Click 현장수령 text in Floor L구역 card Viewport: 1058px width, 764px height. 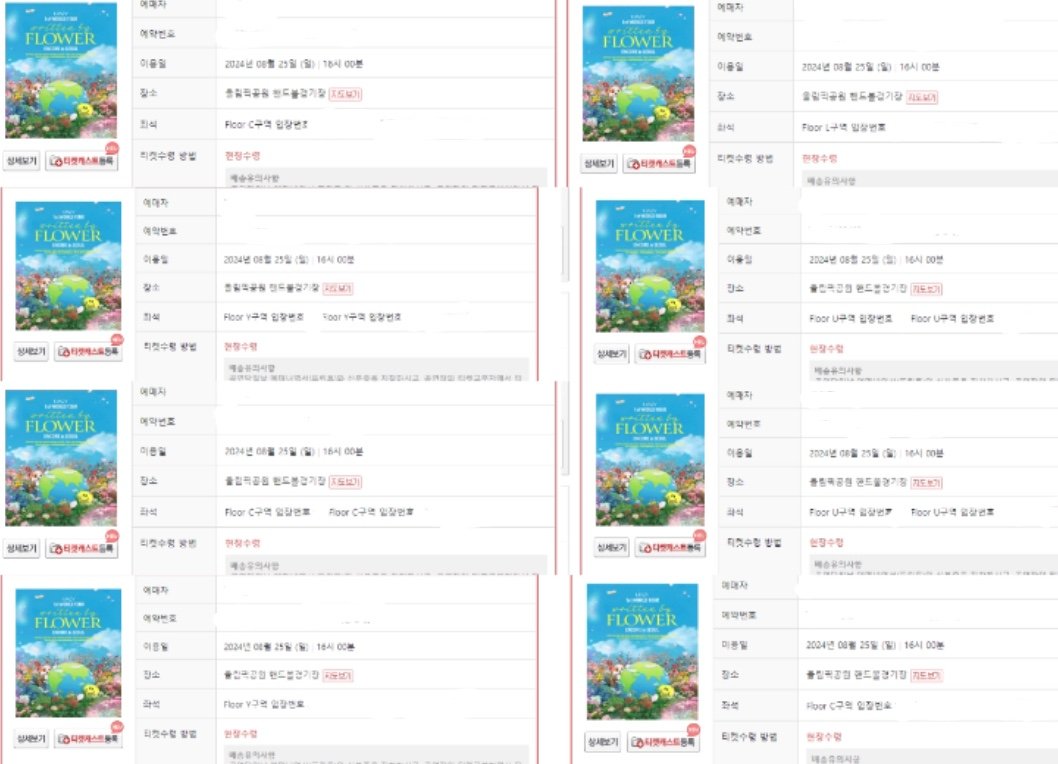[819, 159]
